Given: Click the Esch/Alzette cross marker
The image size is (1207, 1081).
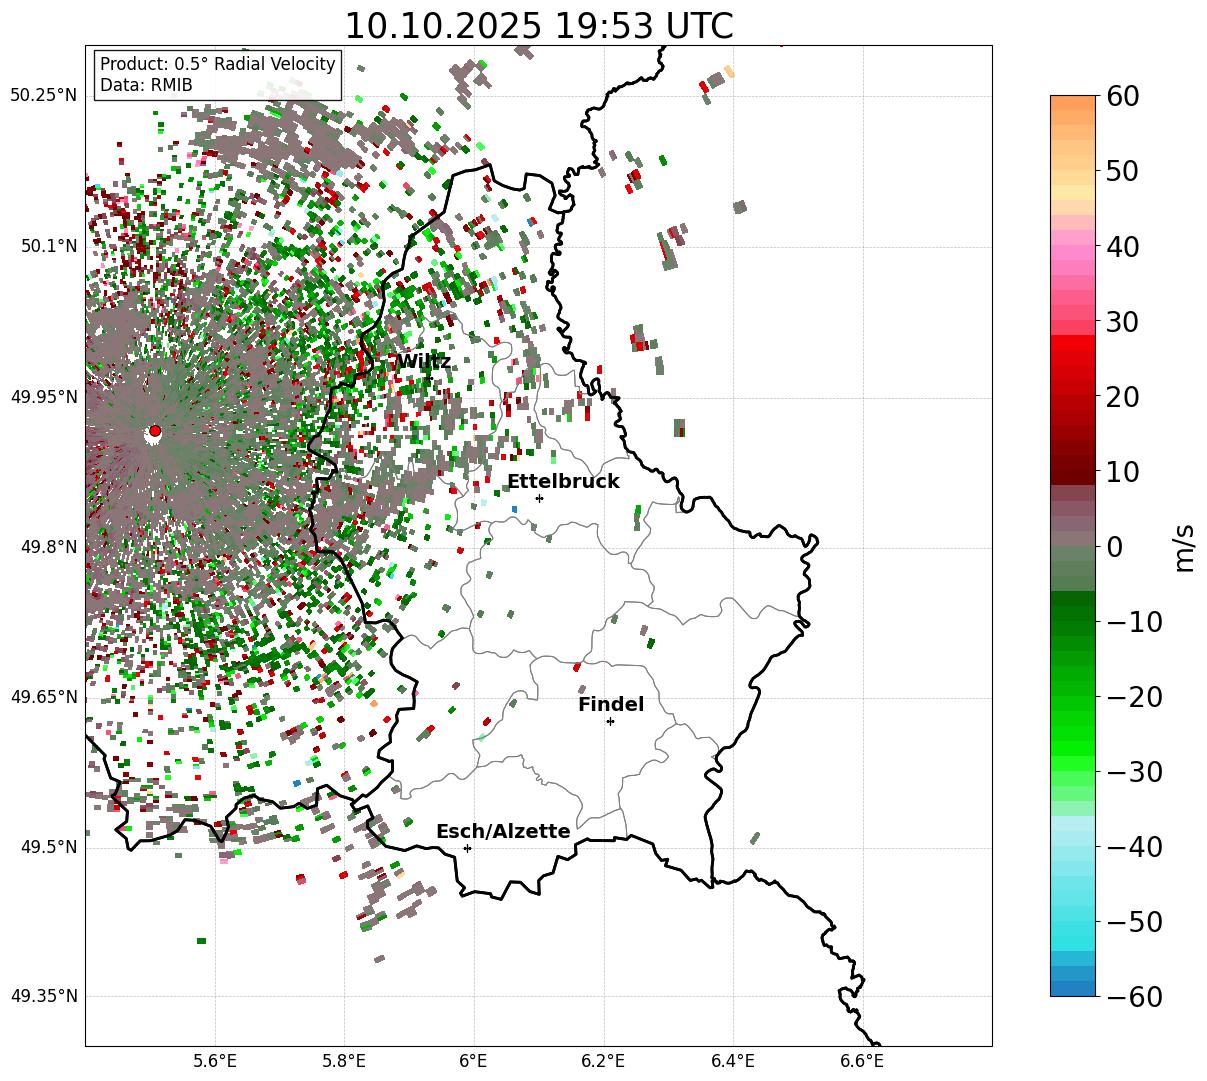Looking at the screenshot, I should pyautogui.click(x=467, y=848).
